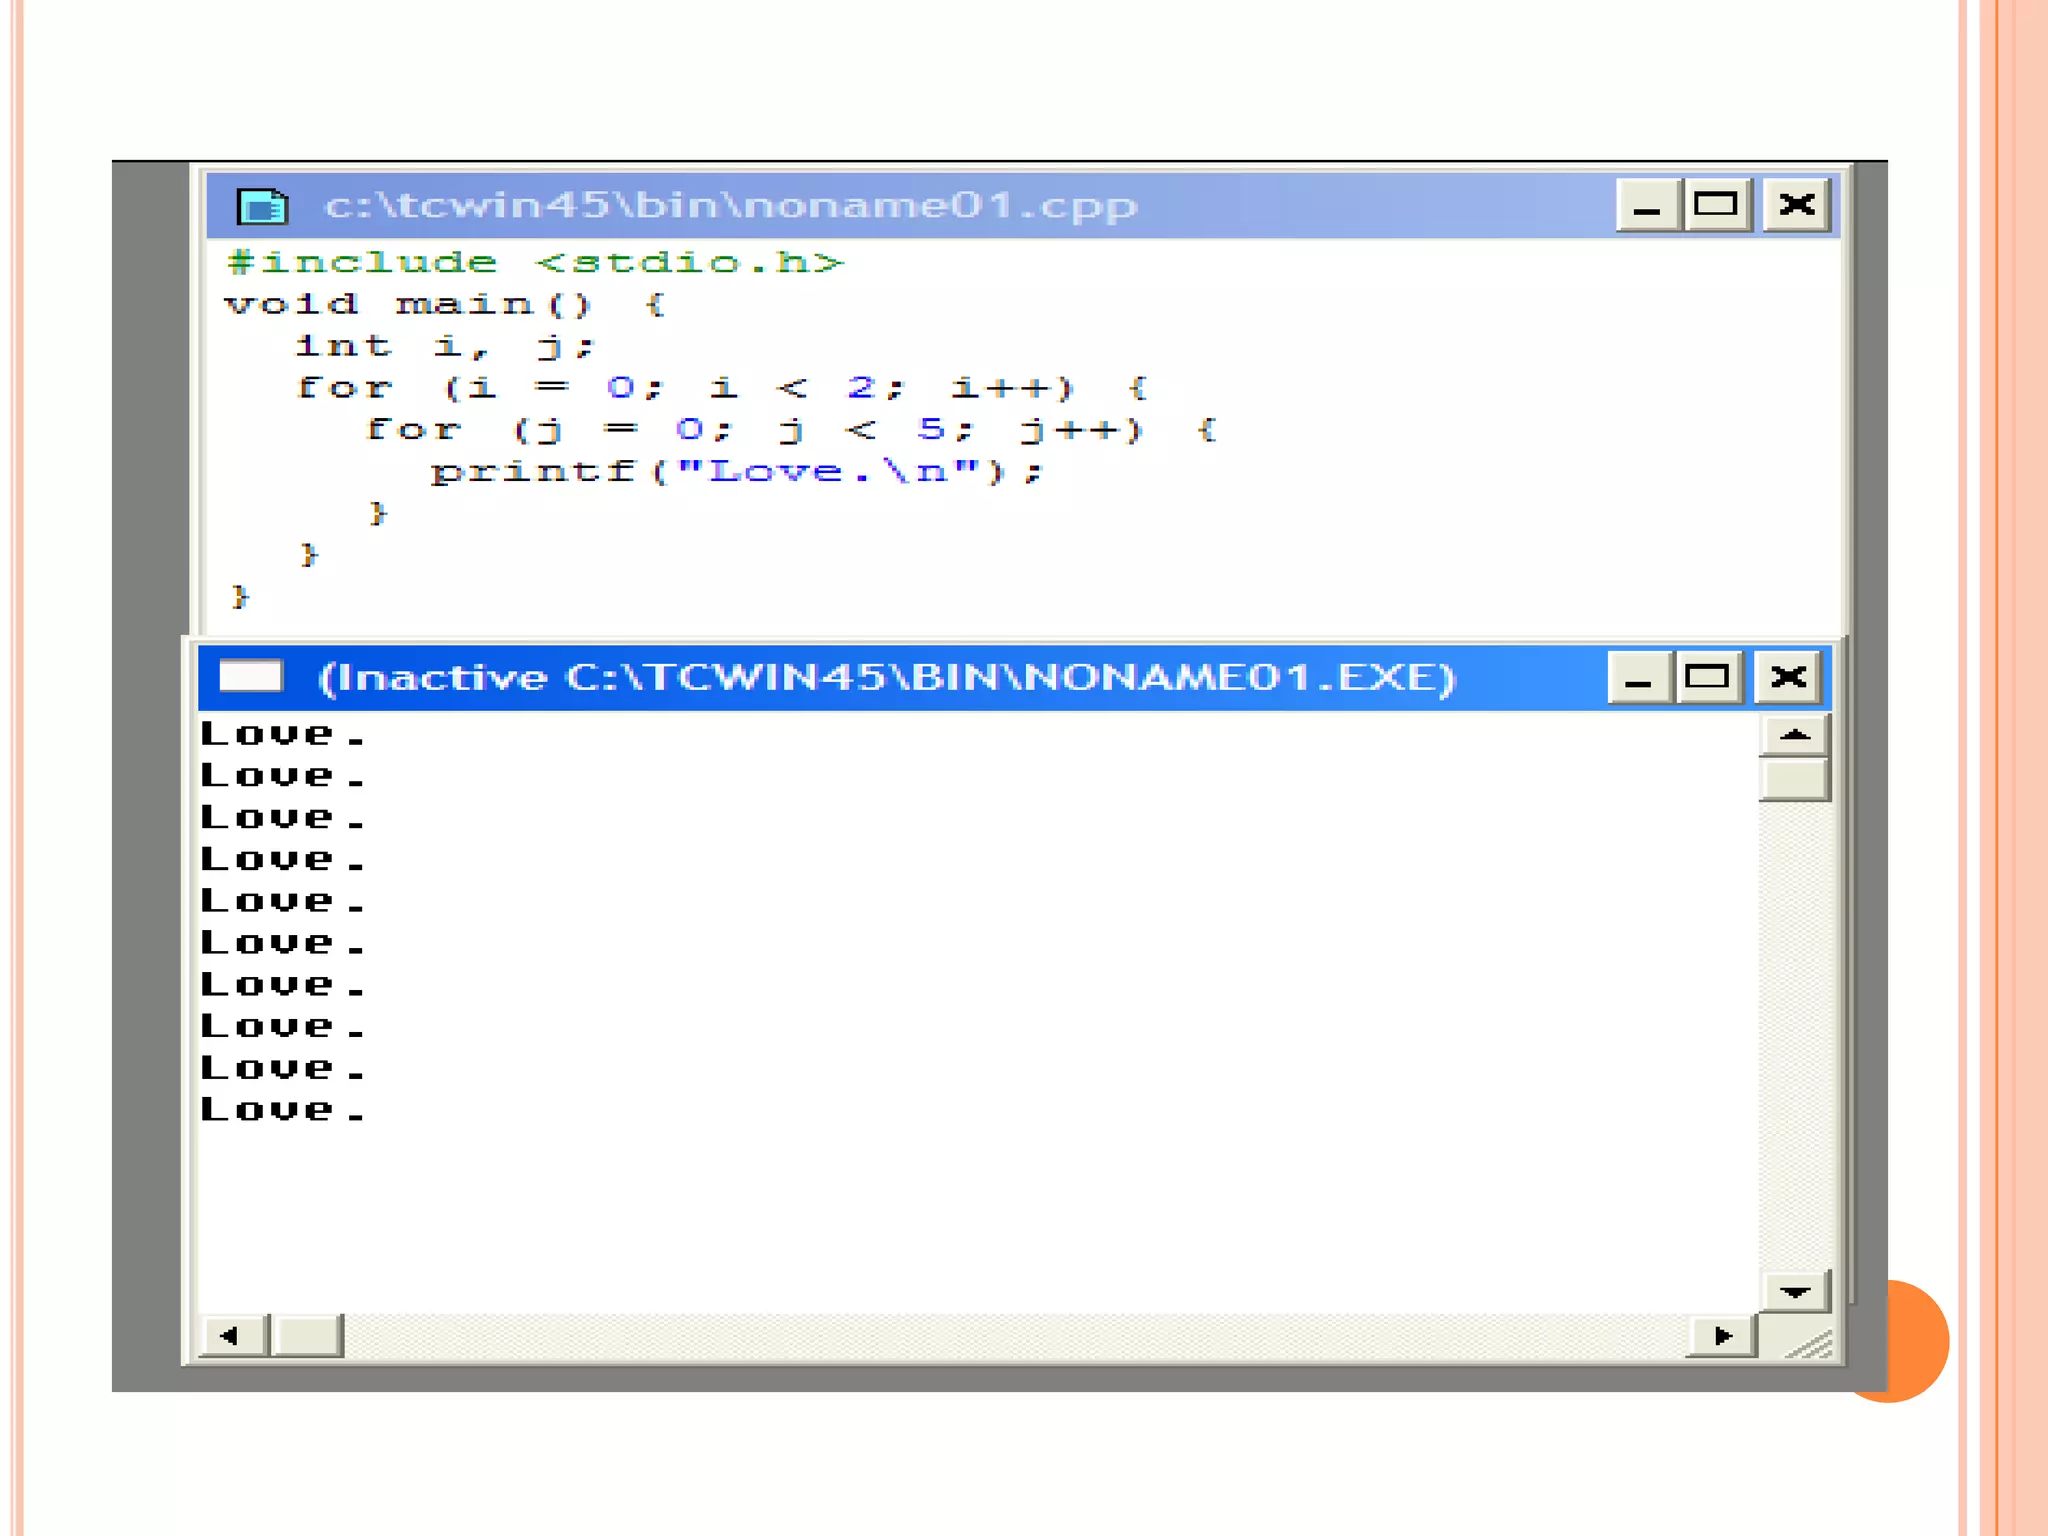Close the noname01.cpp editor window

click(x=1797, y=206)
